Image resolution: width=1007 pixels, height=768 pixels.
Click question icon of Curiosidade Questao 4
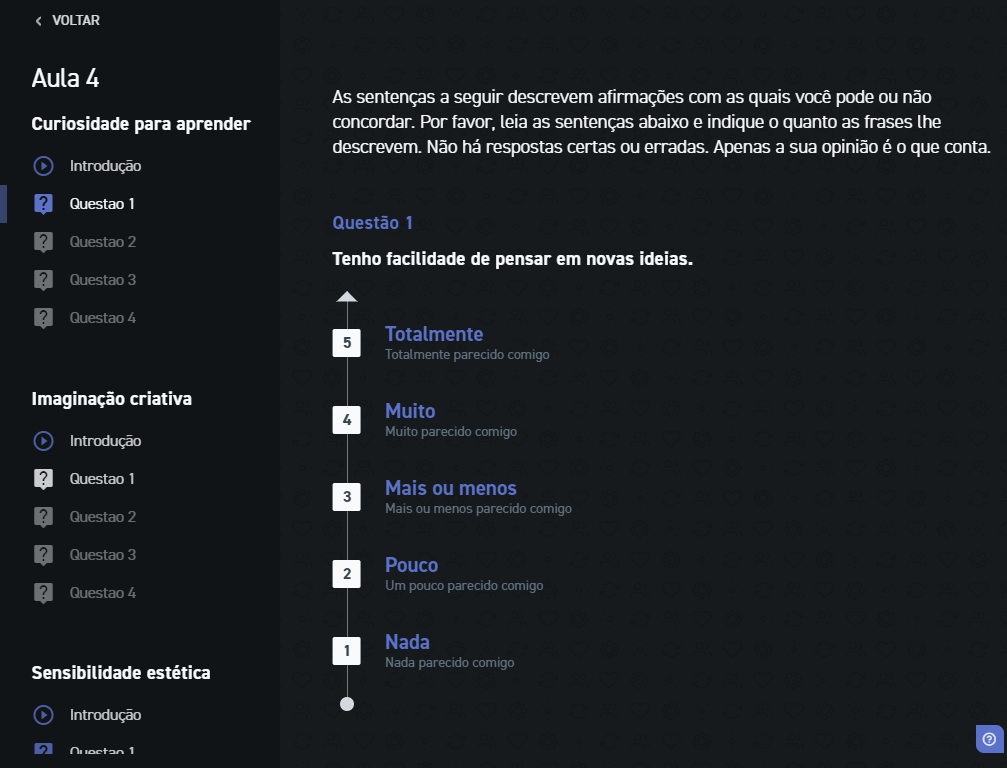[43, 318]
